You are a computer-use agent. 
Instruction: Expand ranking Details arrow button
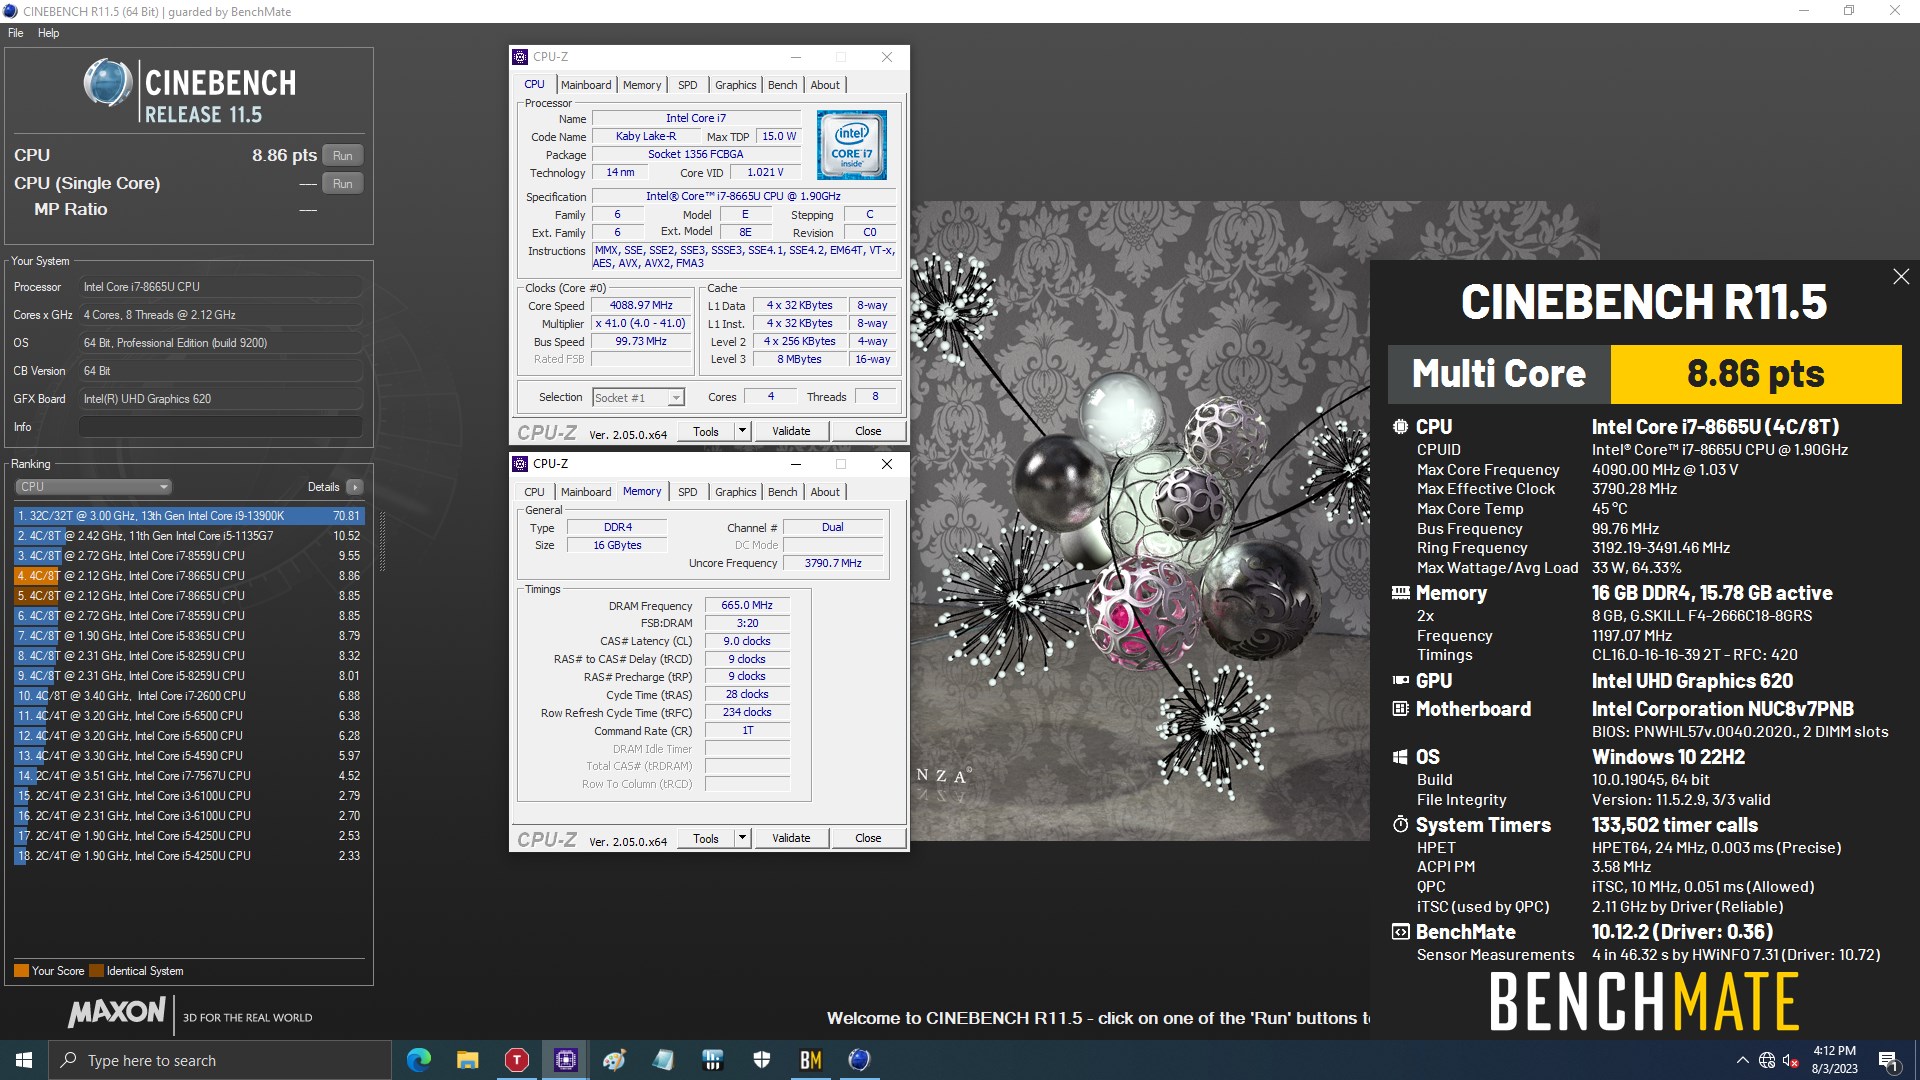pos(354,487)
